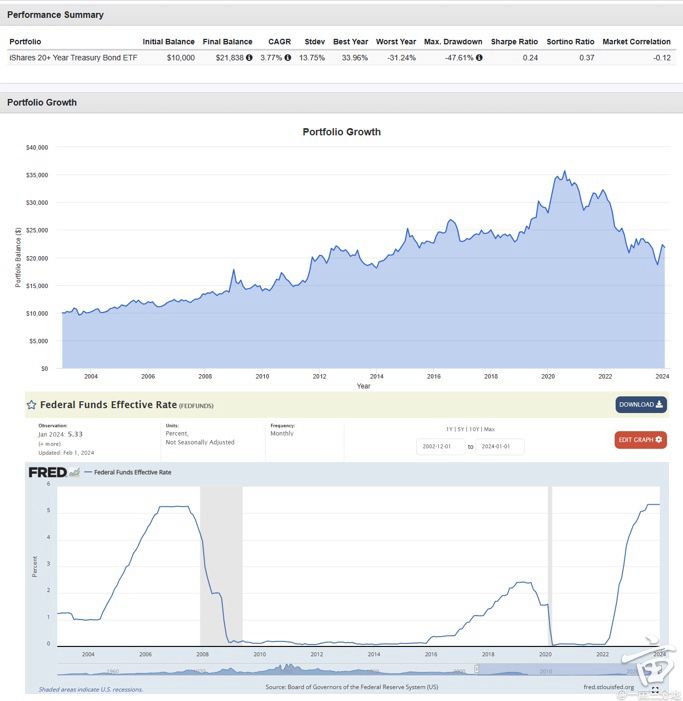Click the 2008 recession shaded band in FRED chart

click(x=221, y=566)
